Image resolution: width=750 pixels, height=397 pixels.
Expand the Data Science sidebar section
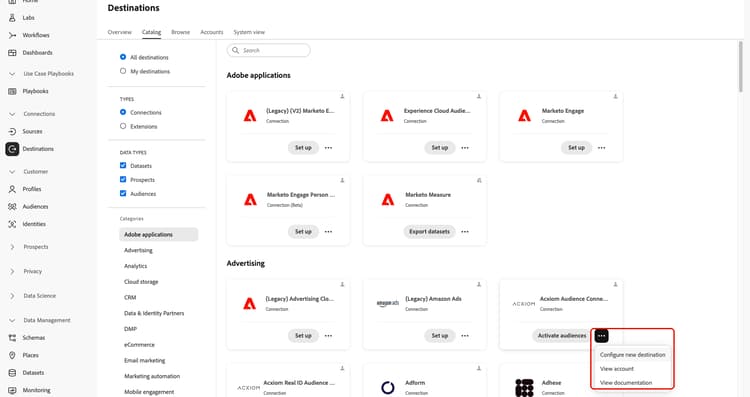pos(12,296)
